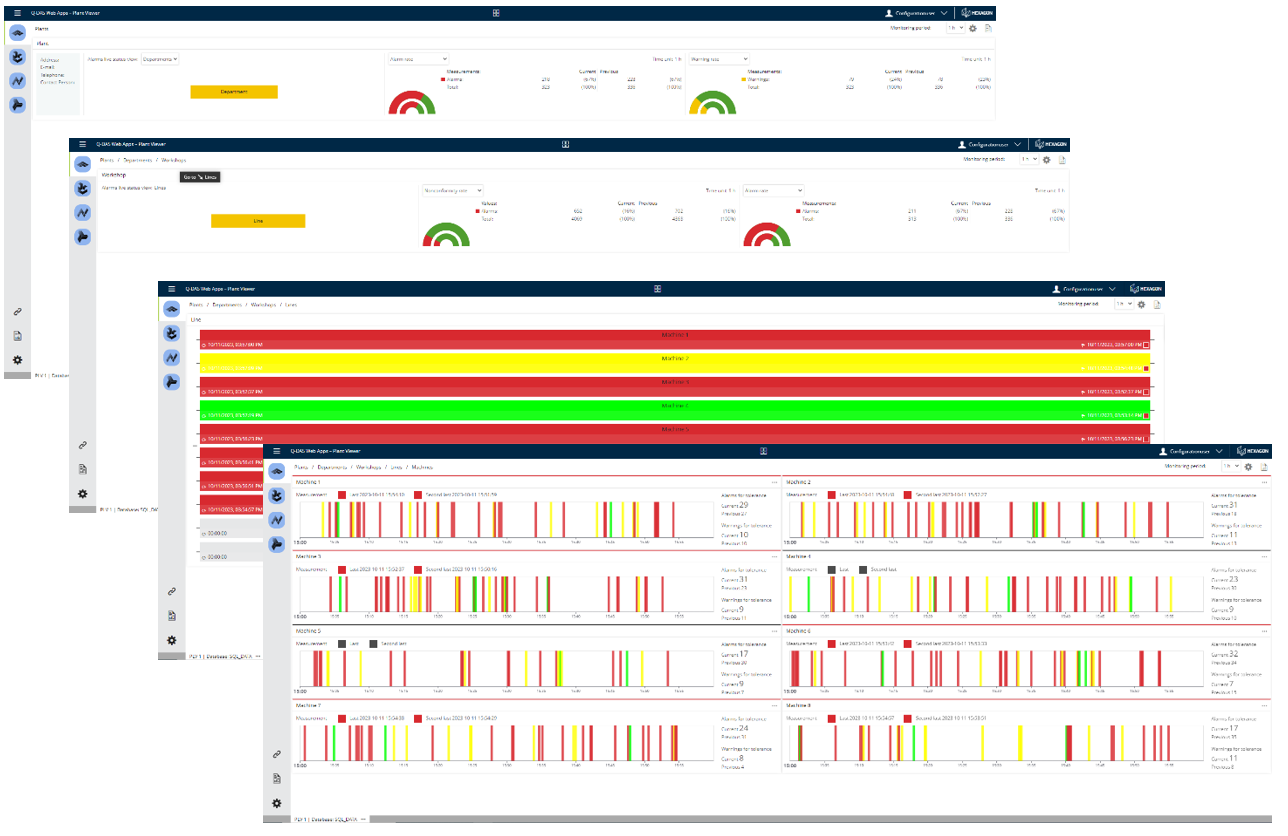Screen dimensions: 1288x836
Task: Click yellow Line button in Workshop window
Action: pos(258,221)
